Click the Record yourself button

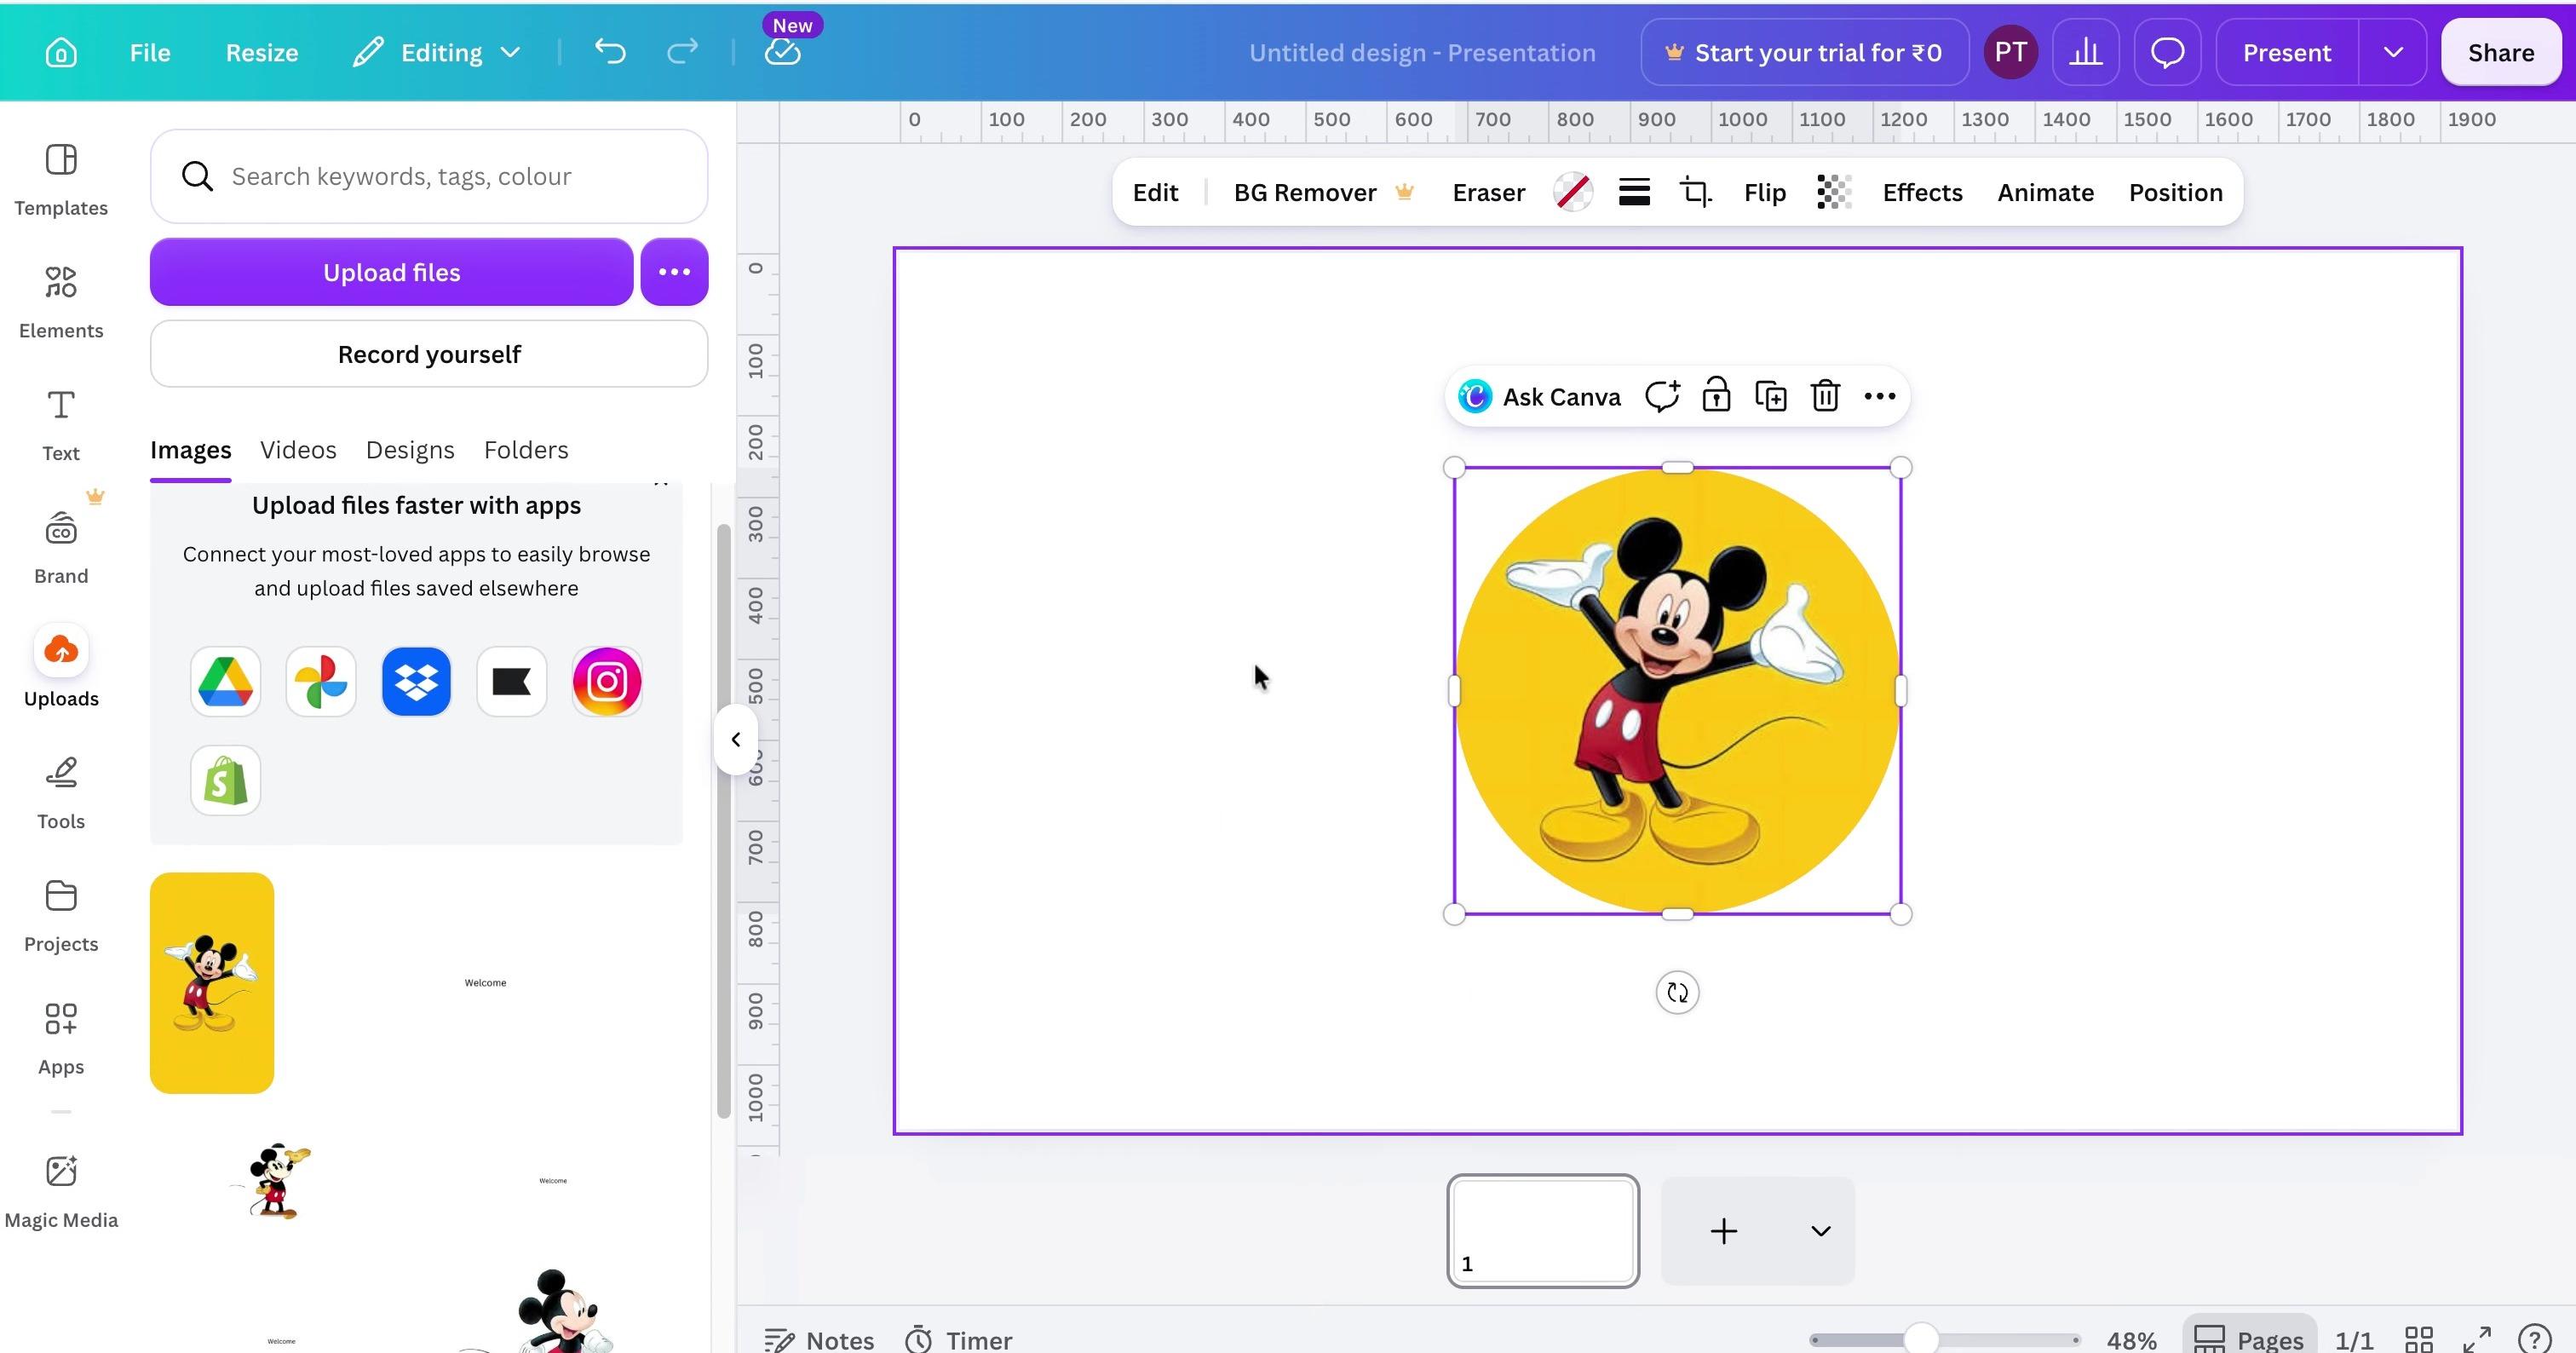tap(429, 353)
